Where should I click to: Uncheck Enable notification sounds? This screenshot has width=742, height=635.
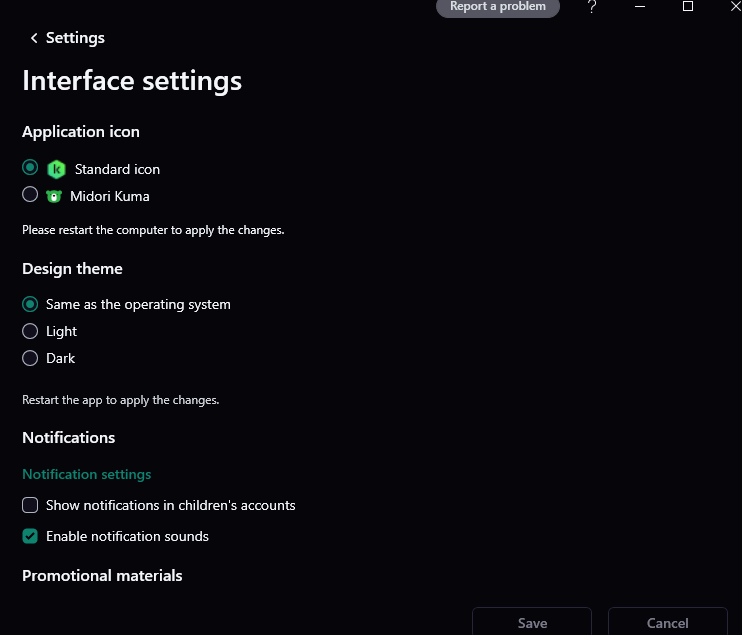coord(30,536)
